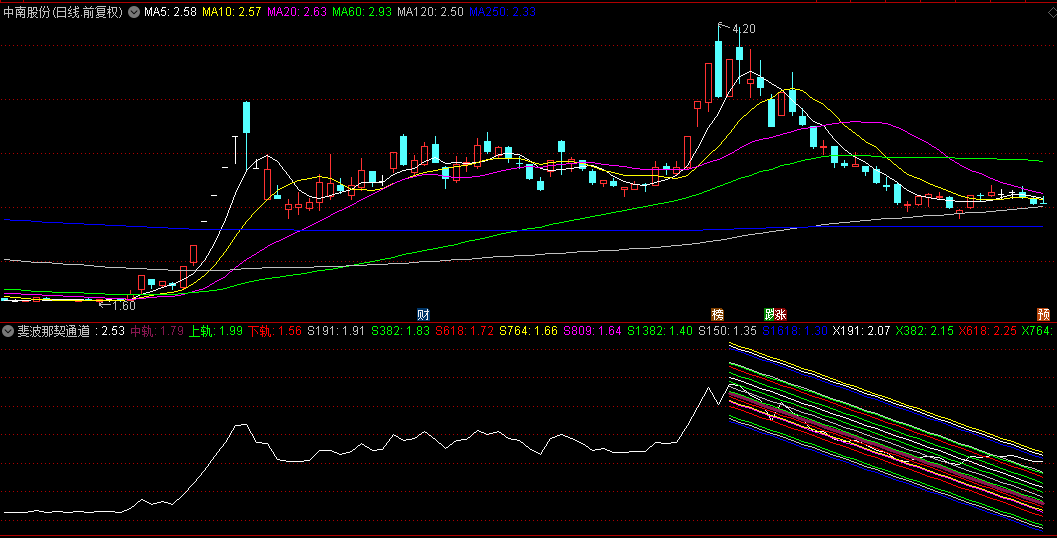Click the green 跌 marker icon

[x=770, y=314]
